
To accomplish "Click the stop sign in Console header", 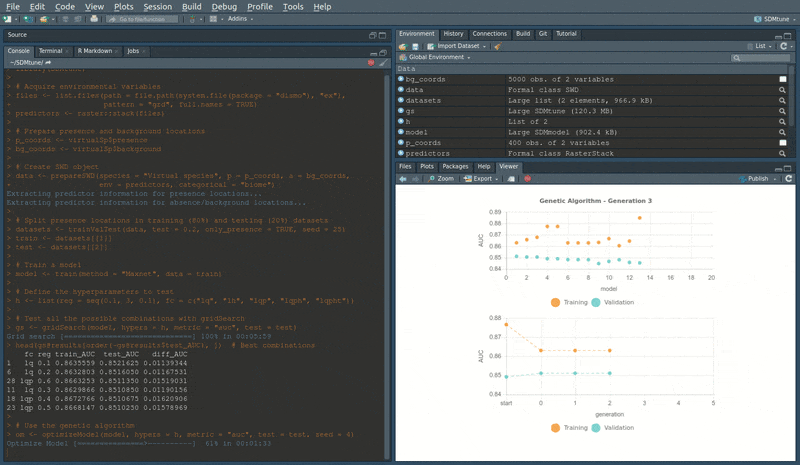I will pos(370,63).
